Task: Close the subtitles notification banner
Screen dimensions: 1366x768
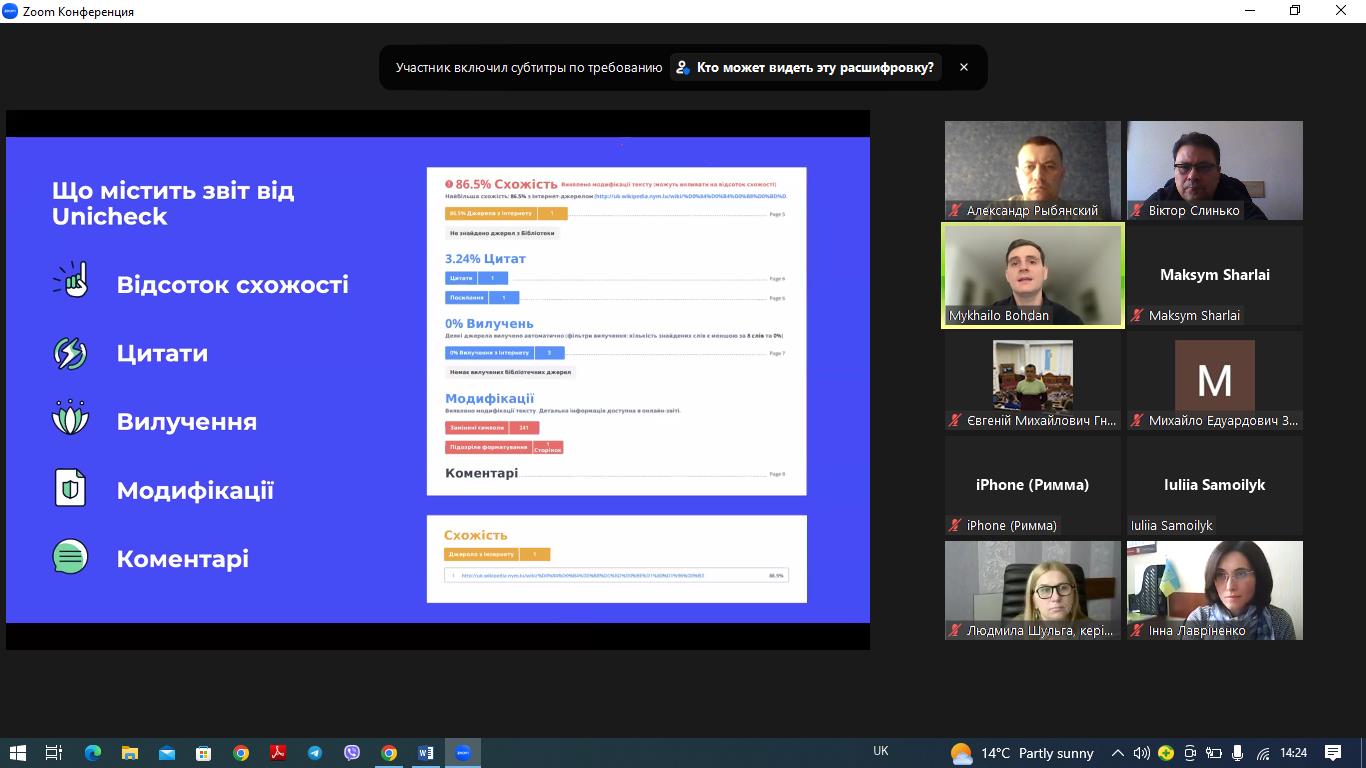Action: (x=964, y=67)
